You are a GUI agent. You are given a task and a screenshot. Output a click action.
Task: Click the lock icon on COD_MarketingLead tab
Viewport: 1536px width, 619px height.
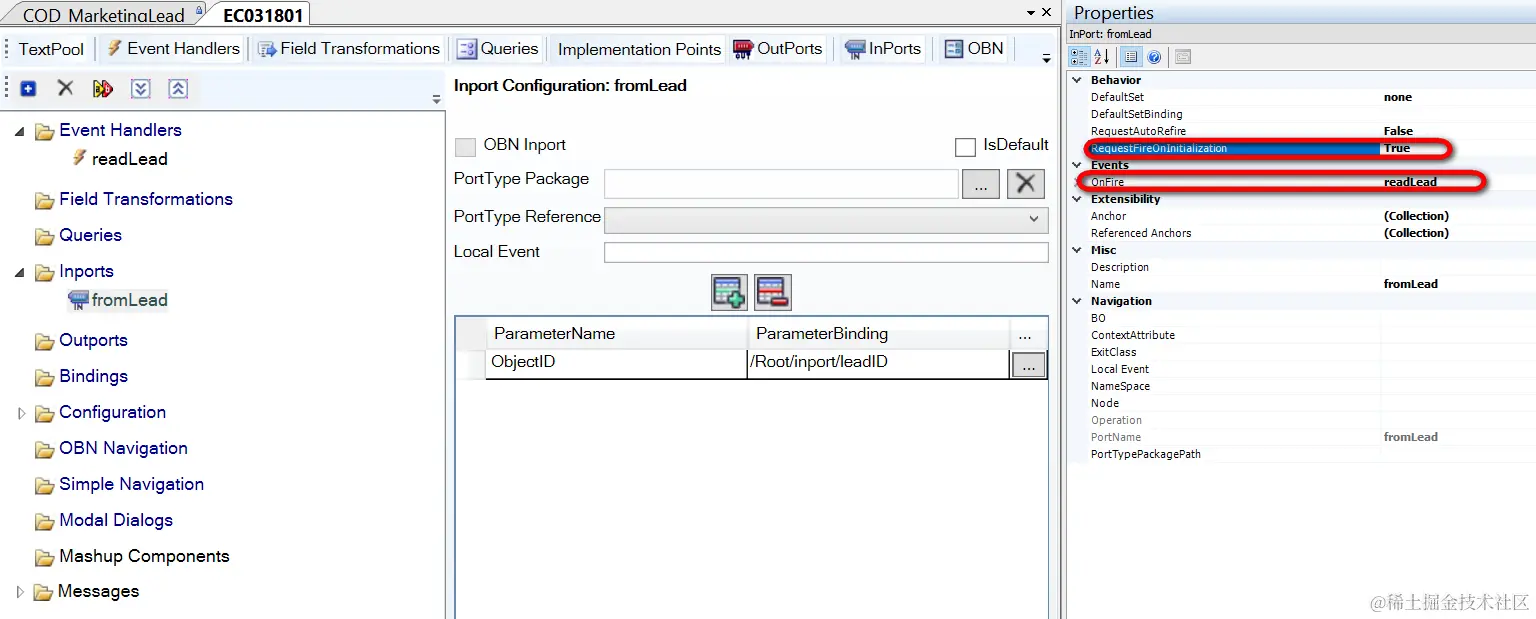tap(199, 11)
